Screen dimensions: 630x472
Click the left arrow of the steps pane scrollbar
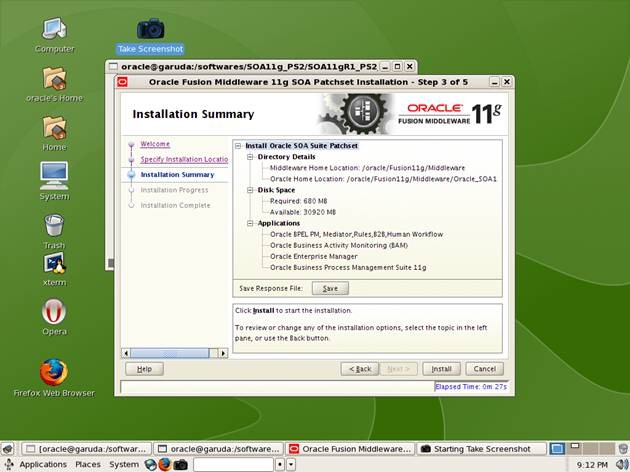pos(126,353)
